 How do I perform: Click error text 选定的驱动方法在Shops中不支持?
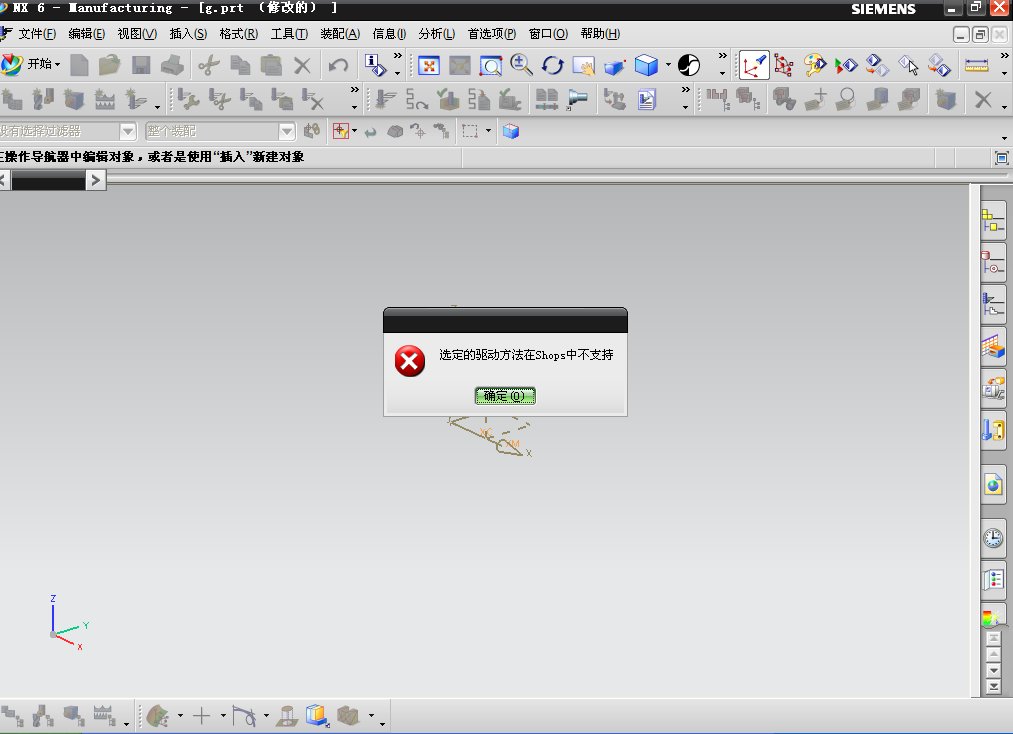[x=526, y=355]
